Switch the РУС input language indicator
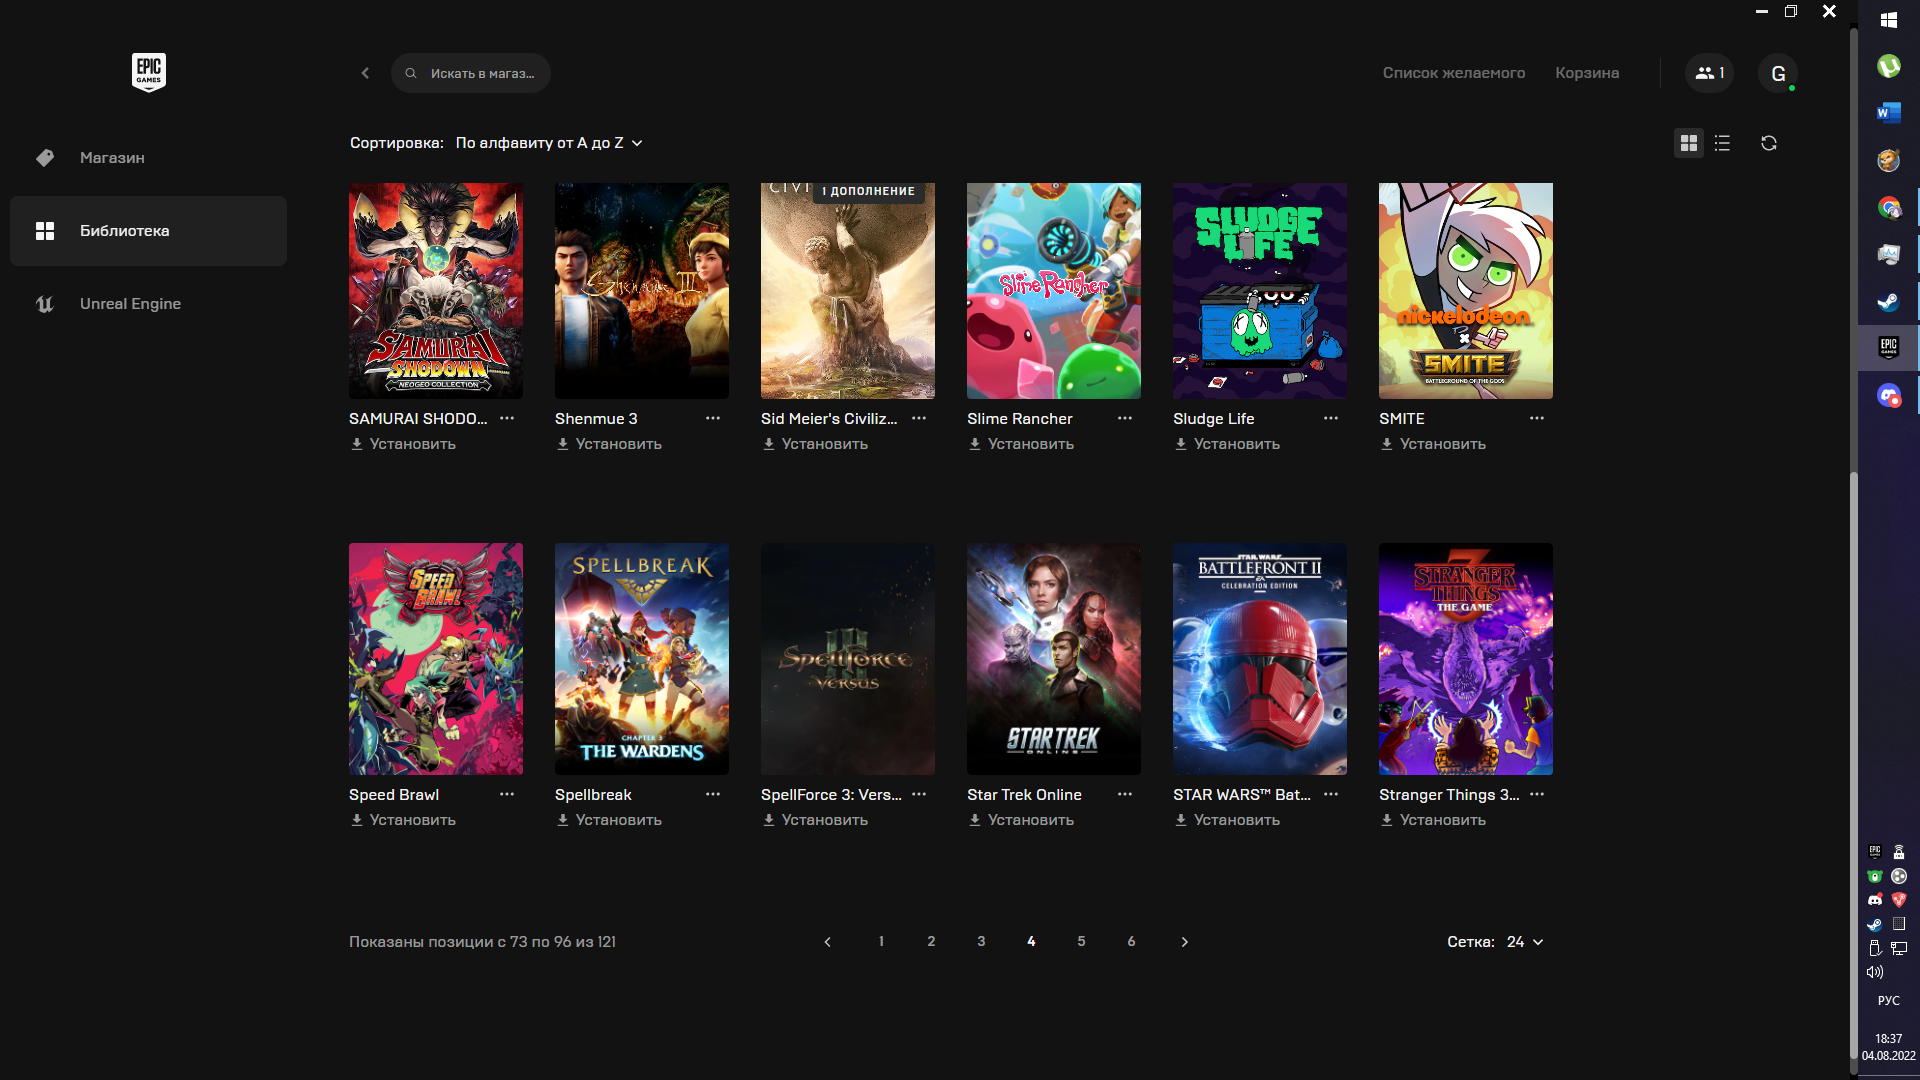This screenshot has height=1080, width=1920. [x=1889, y=1001]
